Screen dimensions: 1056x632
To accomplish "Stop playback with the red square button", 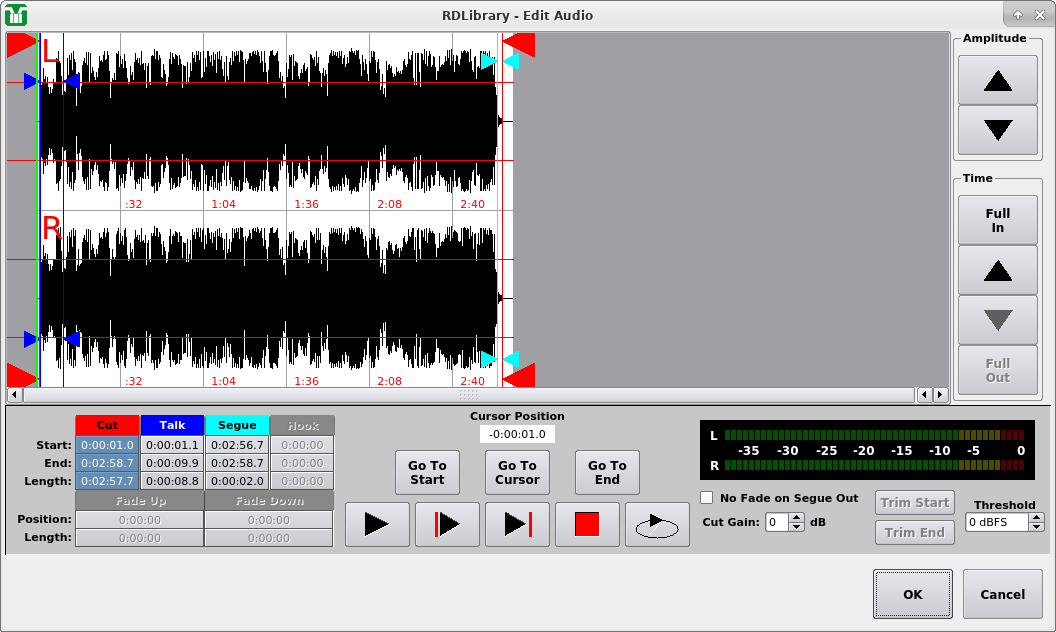I will coord(587,524).
